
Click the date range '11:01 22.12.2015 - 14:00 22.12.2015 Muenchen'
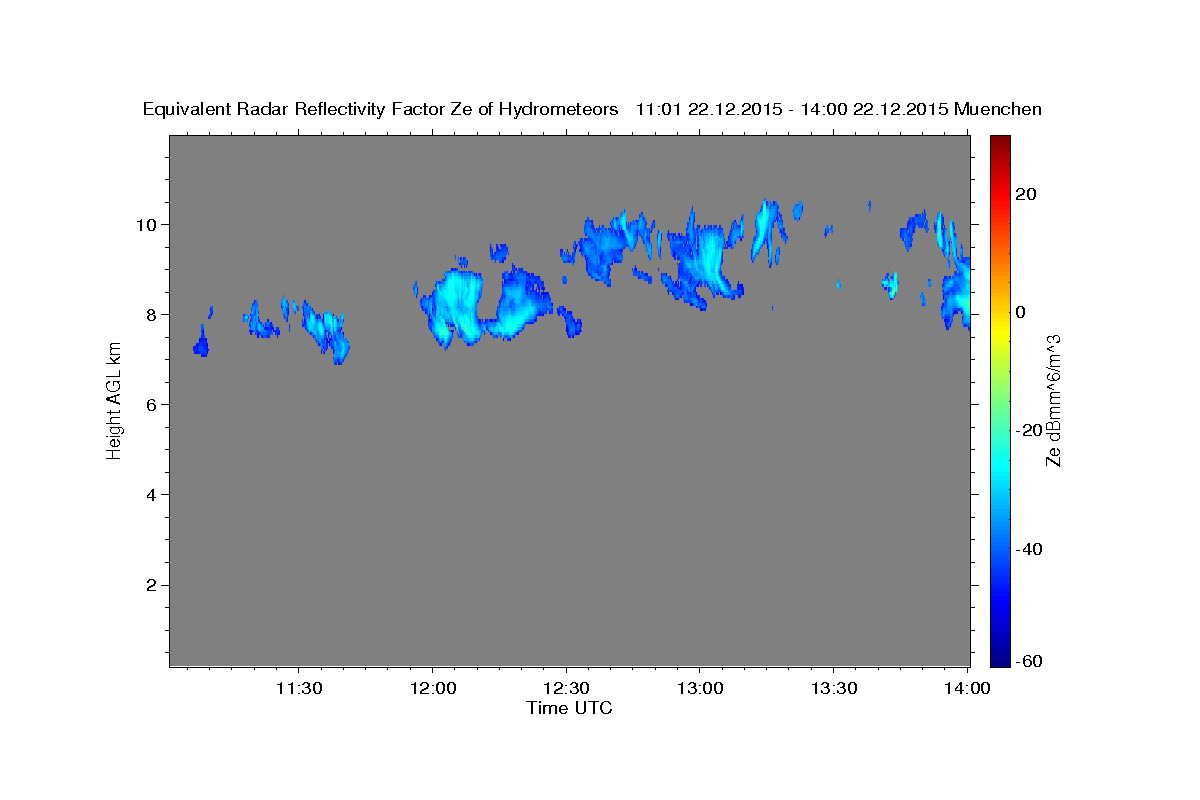(x=839, y=109)
